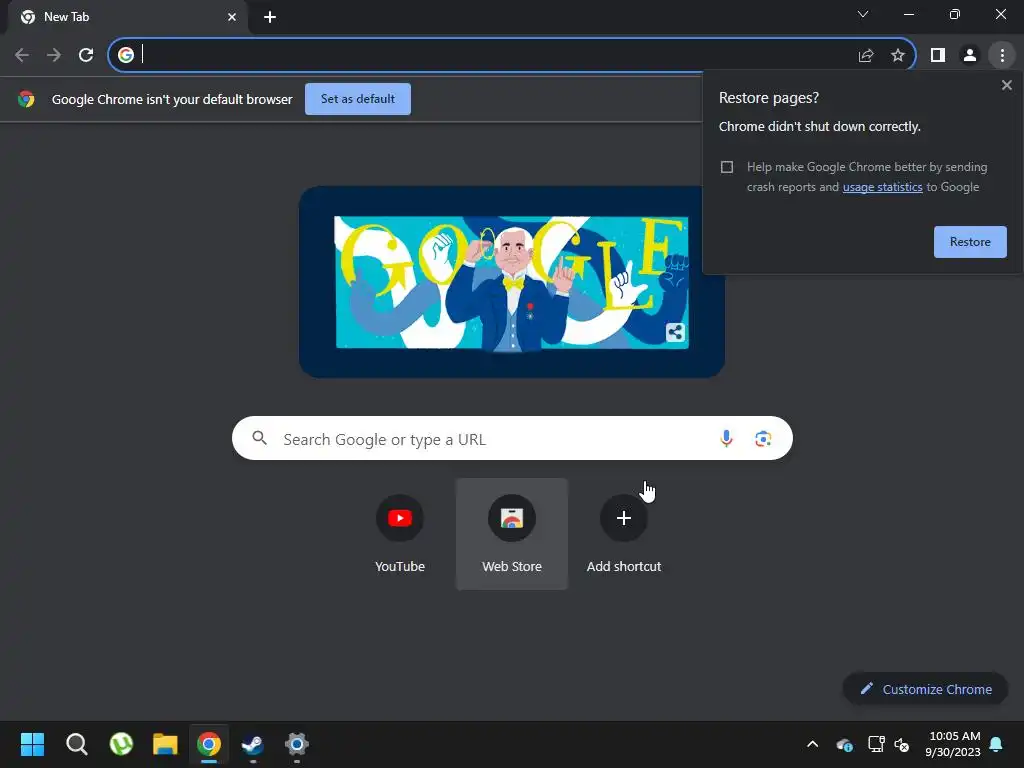Enable sending crash reports checkbox
This screenshot has width=1024, height=768.
click(x=727, y=167)
